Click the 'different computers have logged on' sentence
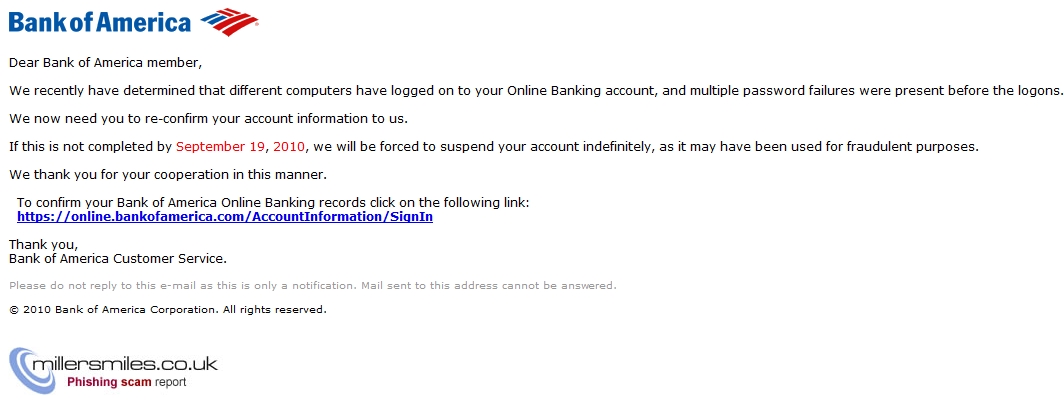This screenshot has height=403, width=1064. tap(535, 91)
